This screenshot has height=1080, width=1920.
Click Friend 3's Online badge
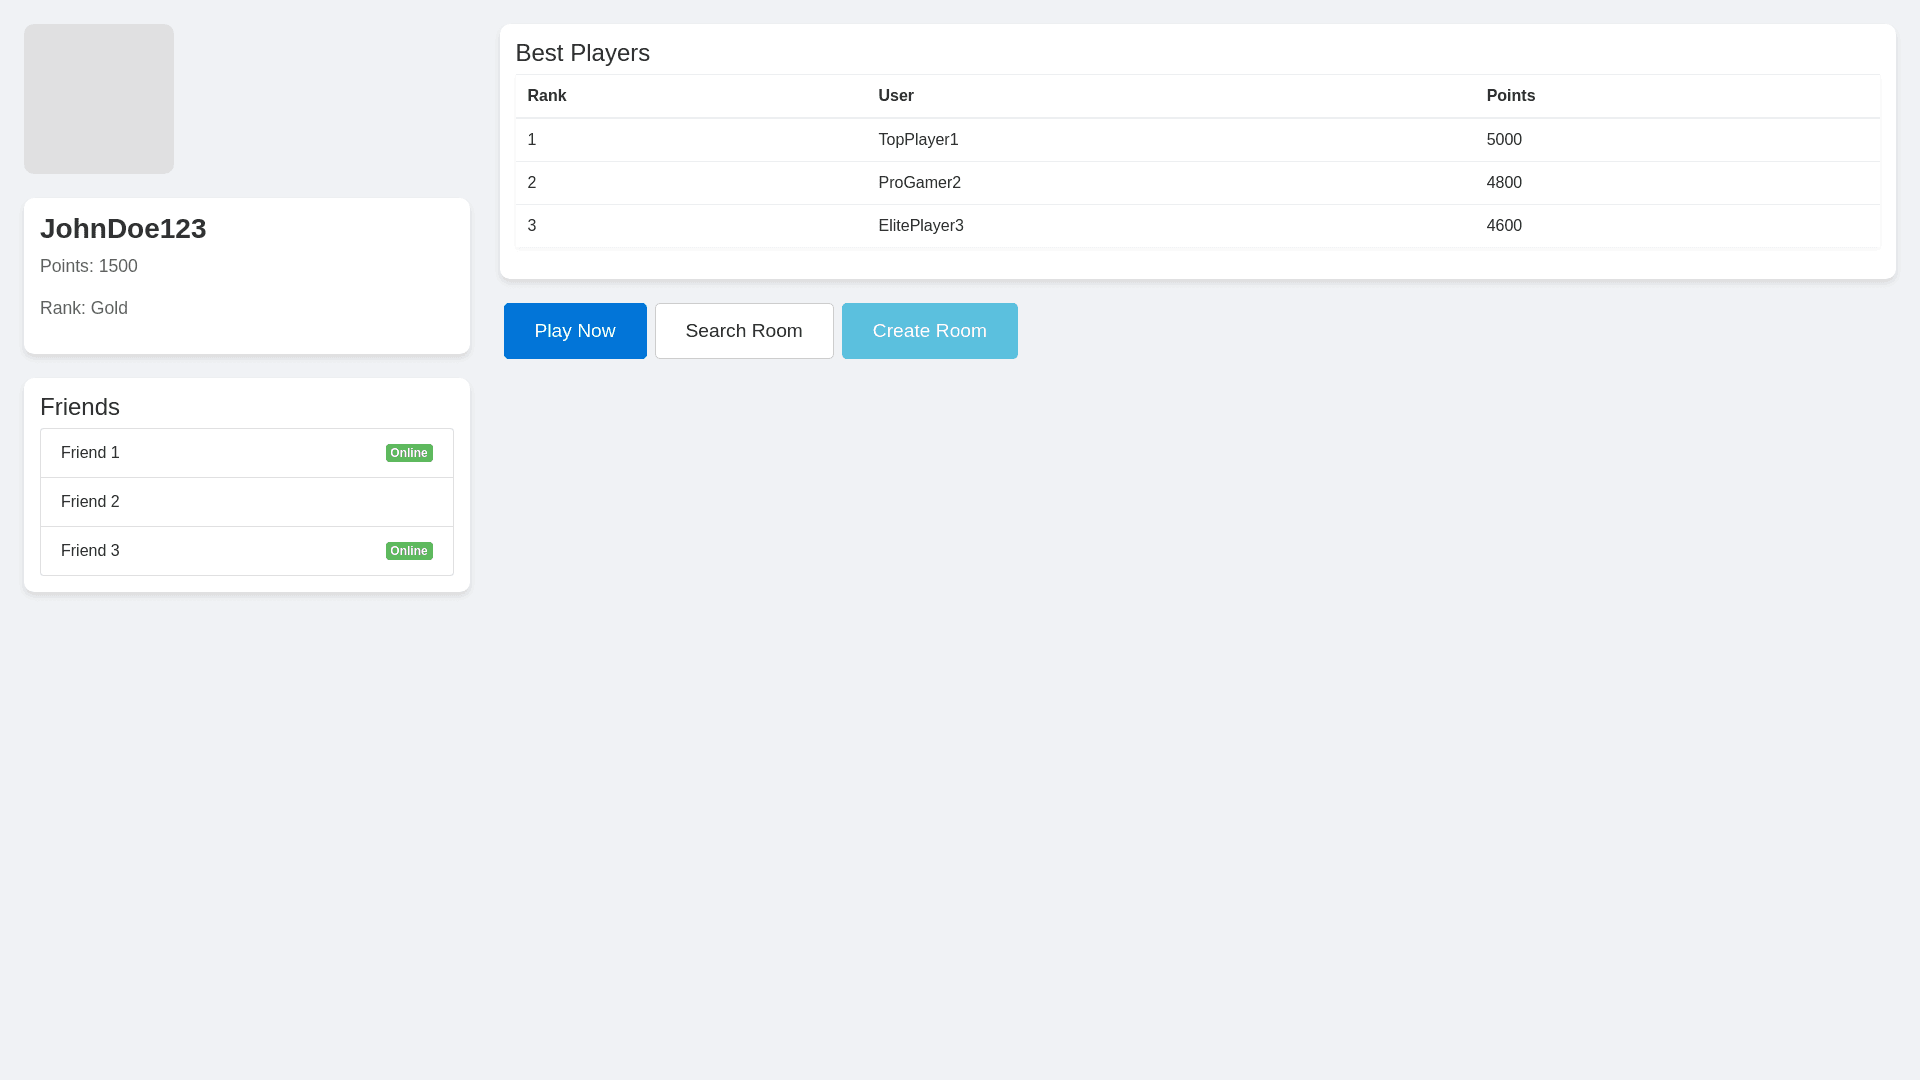[409, 551]
